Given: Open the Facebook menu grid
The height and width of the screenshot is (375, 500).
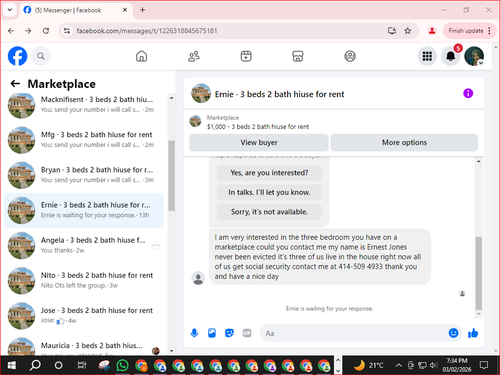Looking at the screenshot, I should [427, 56].
